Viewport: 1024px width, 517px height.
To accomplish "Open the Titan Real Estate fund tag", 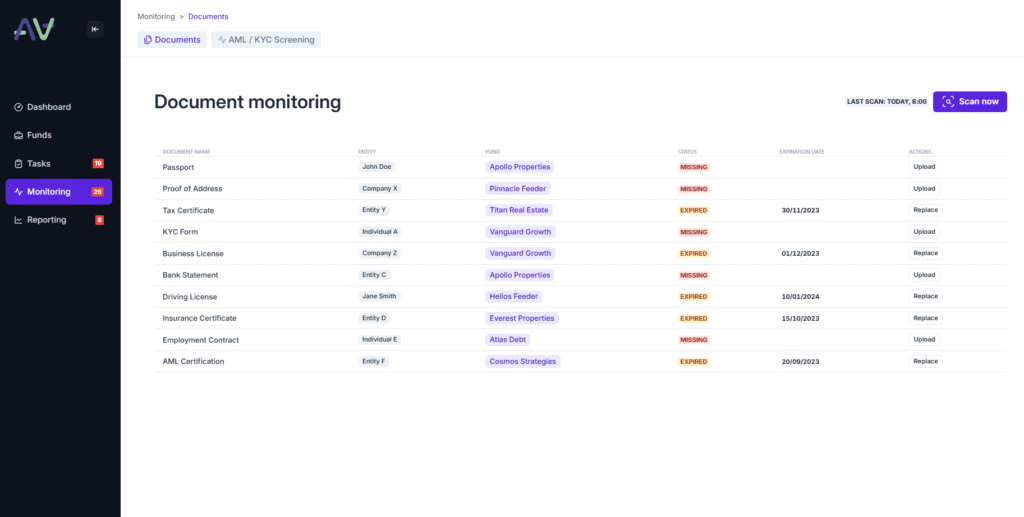I will [519, 210].
